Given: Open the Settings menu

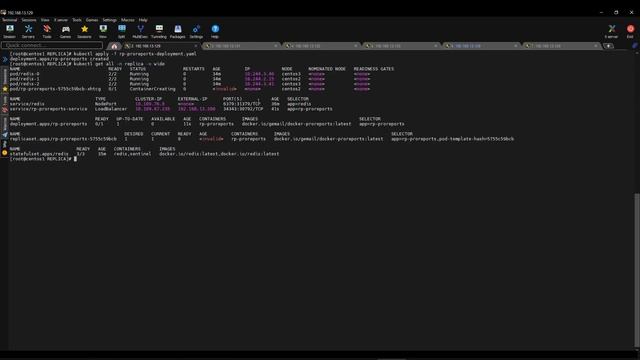Looking at the screenshot, I should (x=109, y=20).
